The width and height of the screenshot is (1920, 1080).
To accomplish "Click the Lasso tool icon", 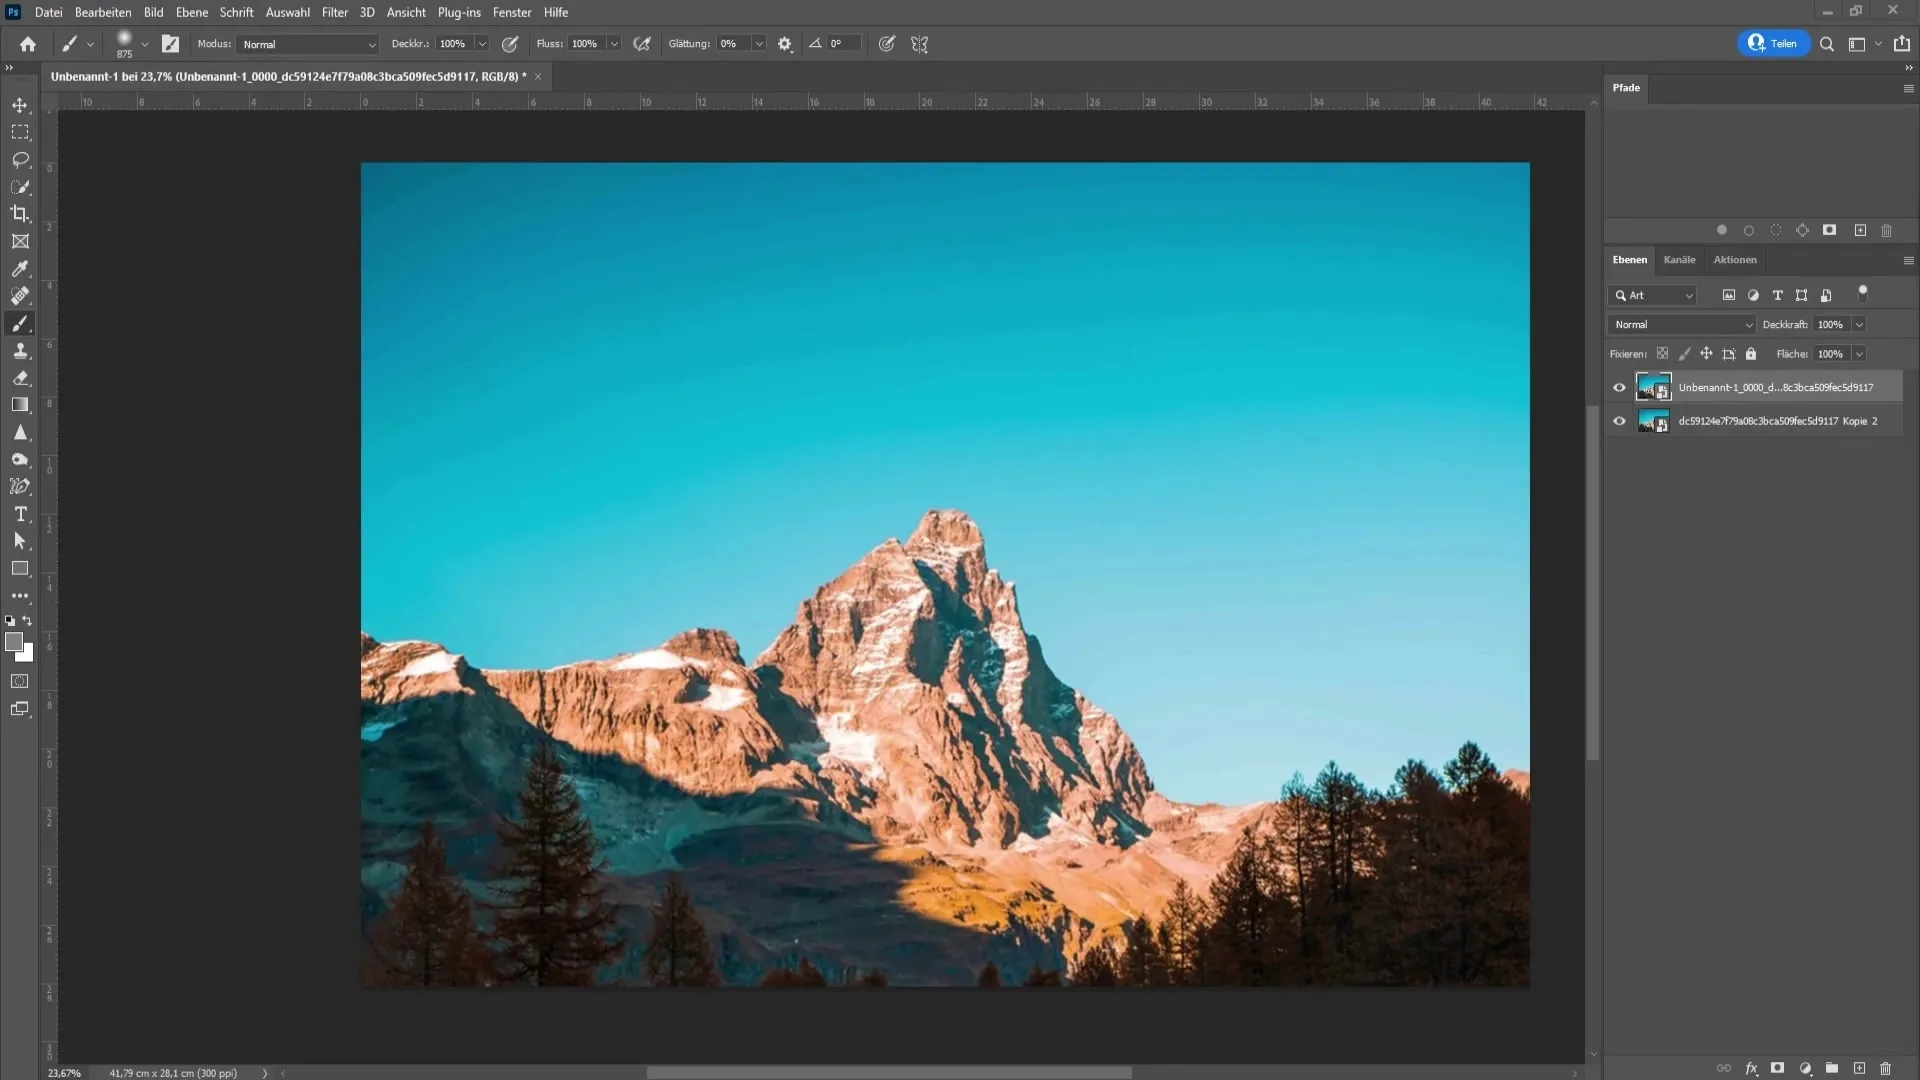I will pos(20,158).
